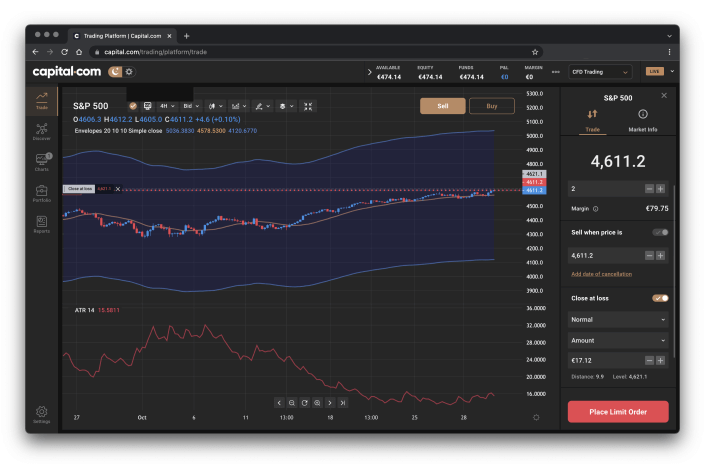This screenshot has width=705, height=475.
Task: Expand the account summary arrow
Action: [x=370, y=72]
